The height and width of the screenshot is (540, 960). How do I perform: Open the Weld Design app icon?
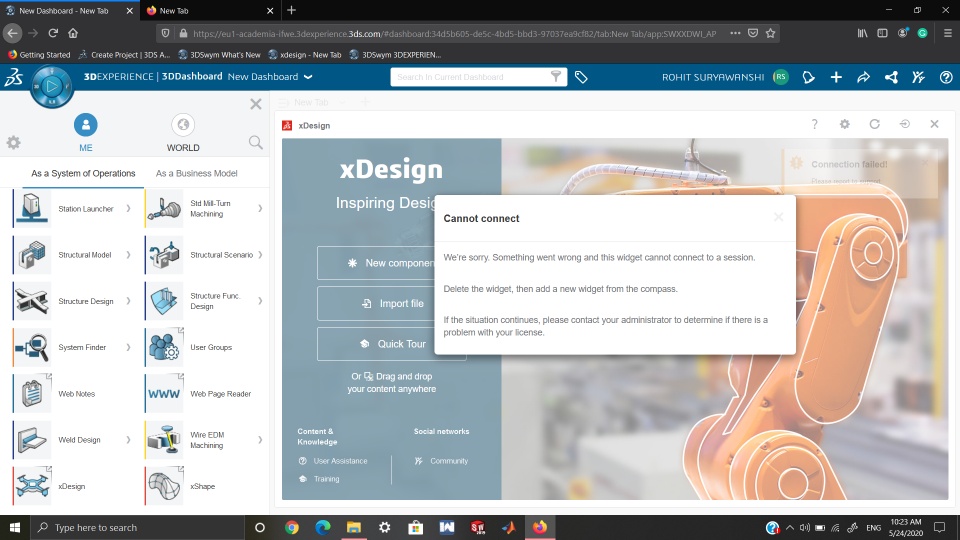pos(32,440)
